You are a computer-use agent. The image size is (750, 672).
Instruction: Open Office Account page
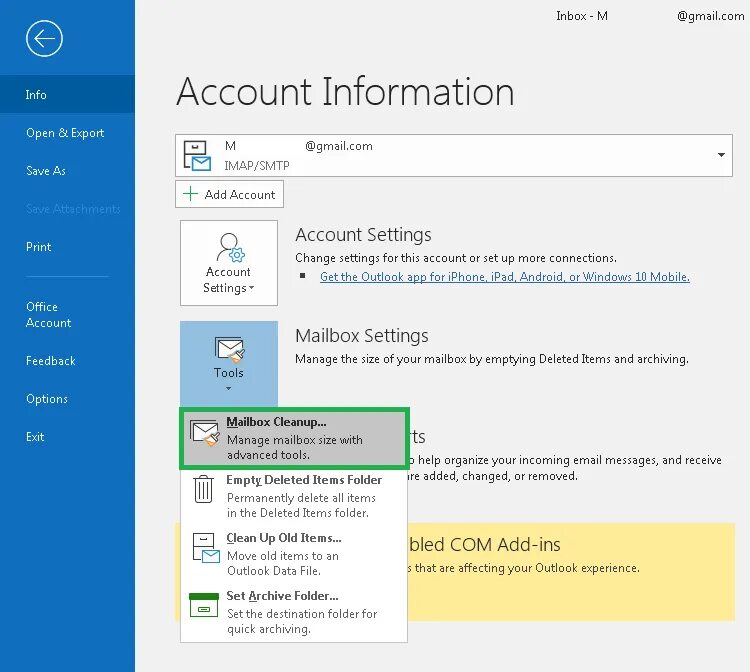[48, 315]
